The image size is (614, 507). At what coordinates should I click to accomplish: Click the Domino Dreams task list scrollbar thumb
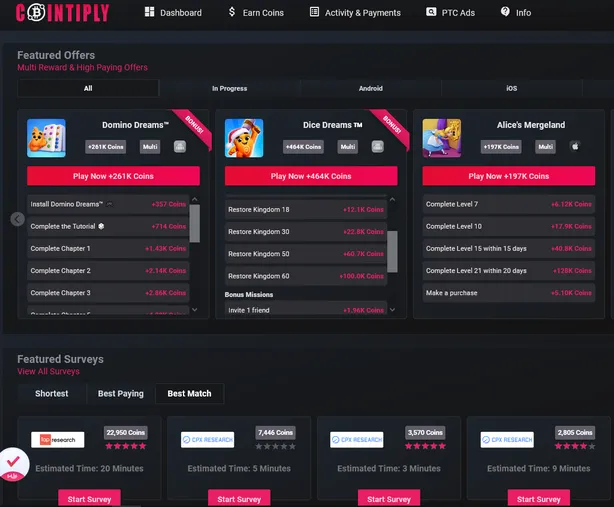tap(195, 224)
